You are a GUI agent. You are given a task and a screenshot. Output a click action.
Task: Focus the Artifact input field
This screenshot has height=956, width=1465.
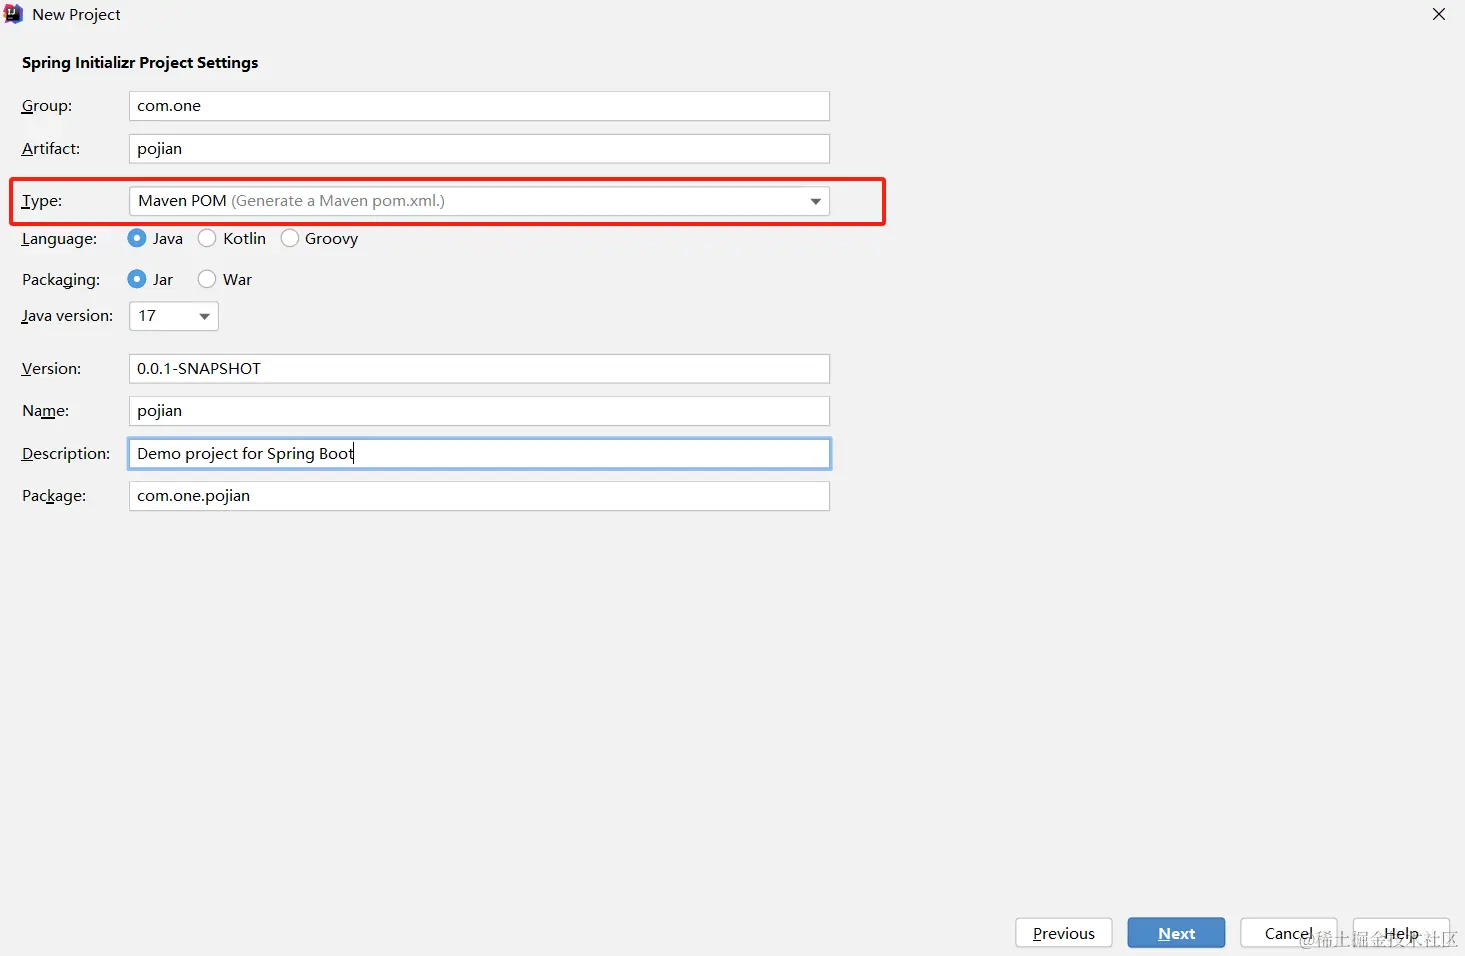pos(479,149)
